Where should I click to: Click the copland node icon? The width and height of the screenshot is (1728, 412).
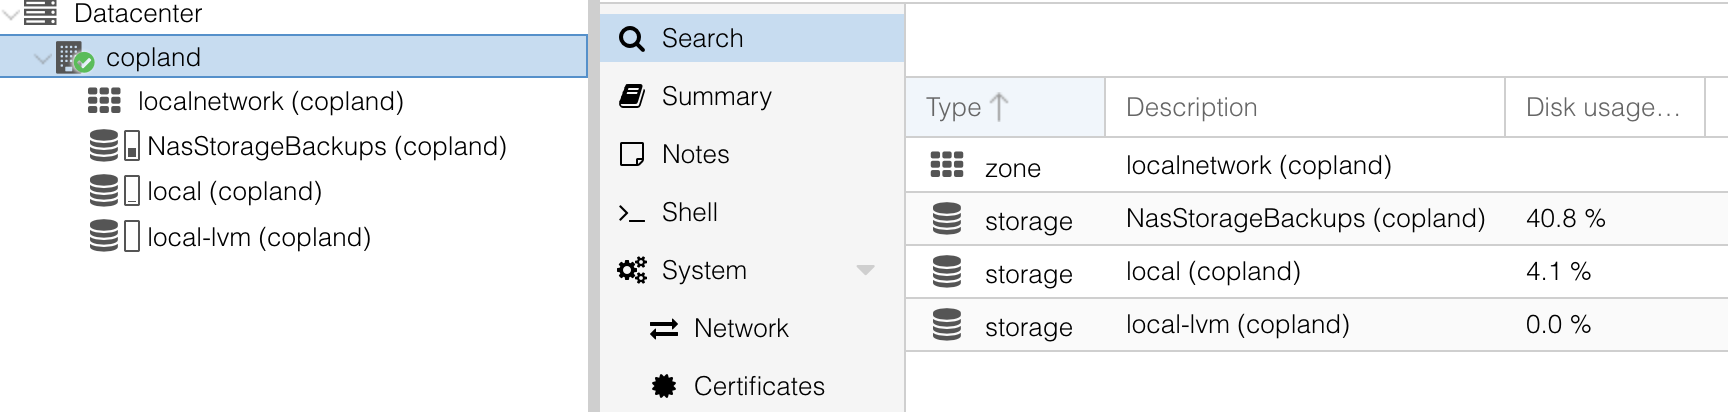(x=74, y=58)
